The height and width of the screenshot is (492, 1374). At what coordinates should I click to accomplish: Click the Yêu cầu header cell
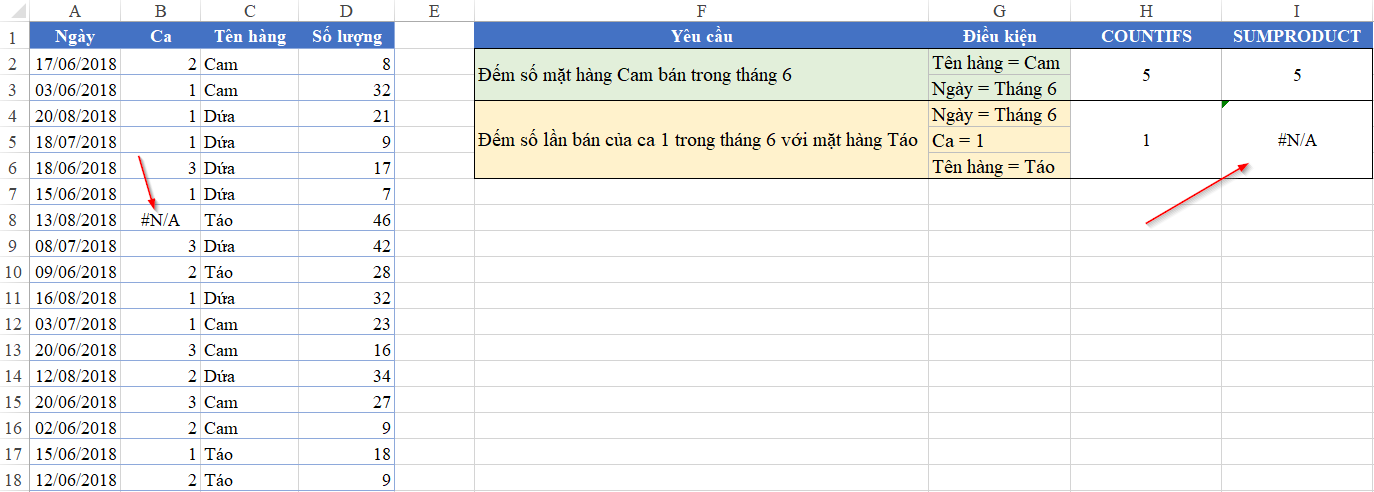(701, 36)
